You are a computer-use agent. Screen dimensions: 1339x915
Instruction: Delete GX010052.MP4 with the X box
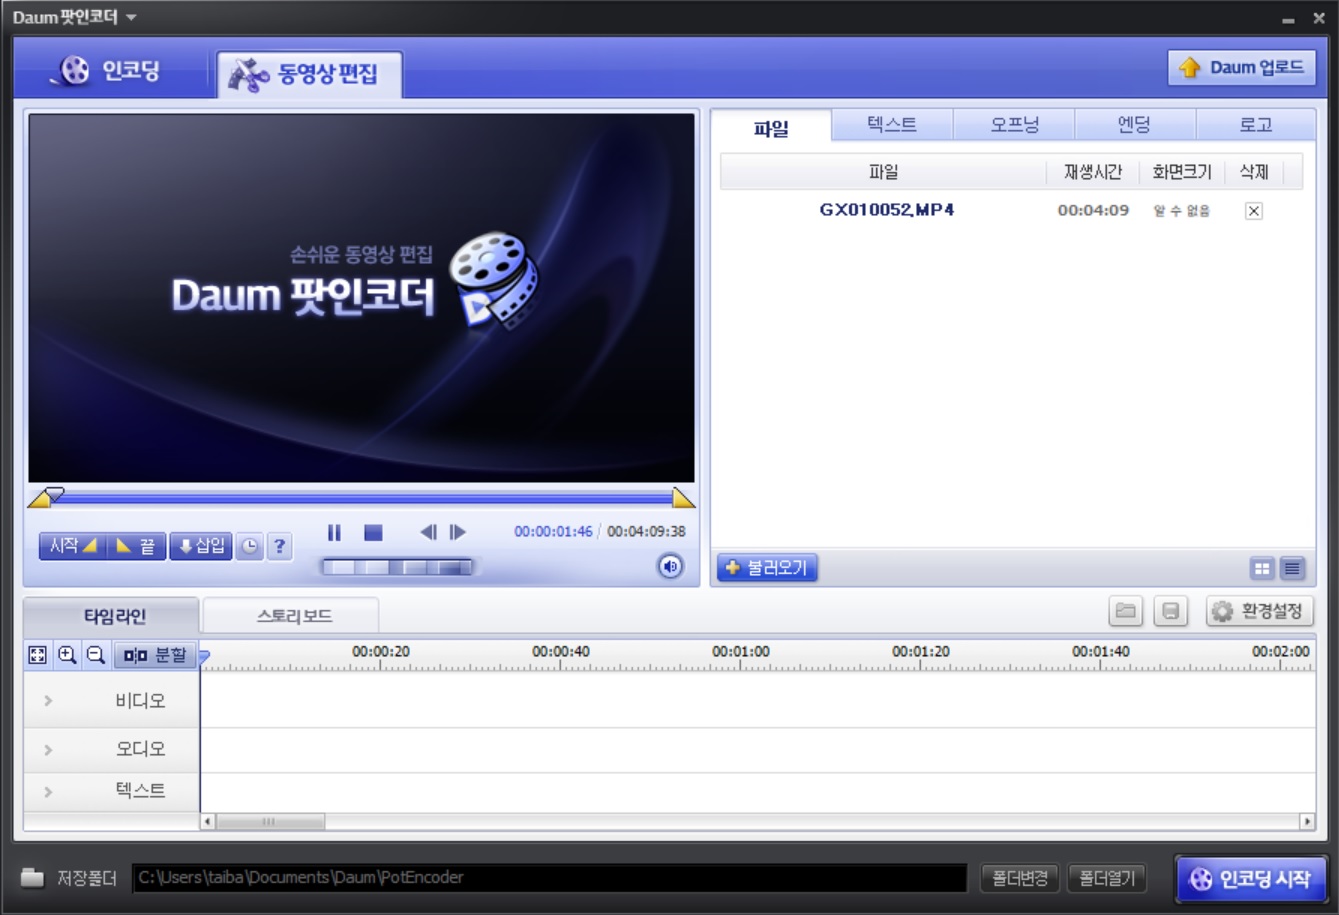click(x=1254, y=211)
